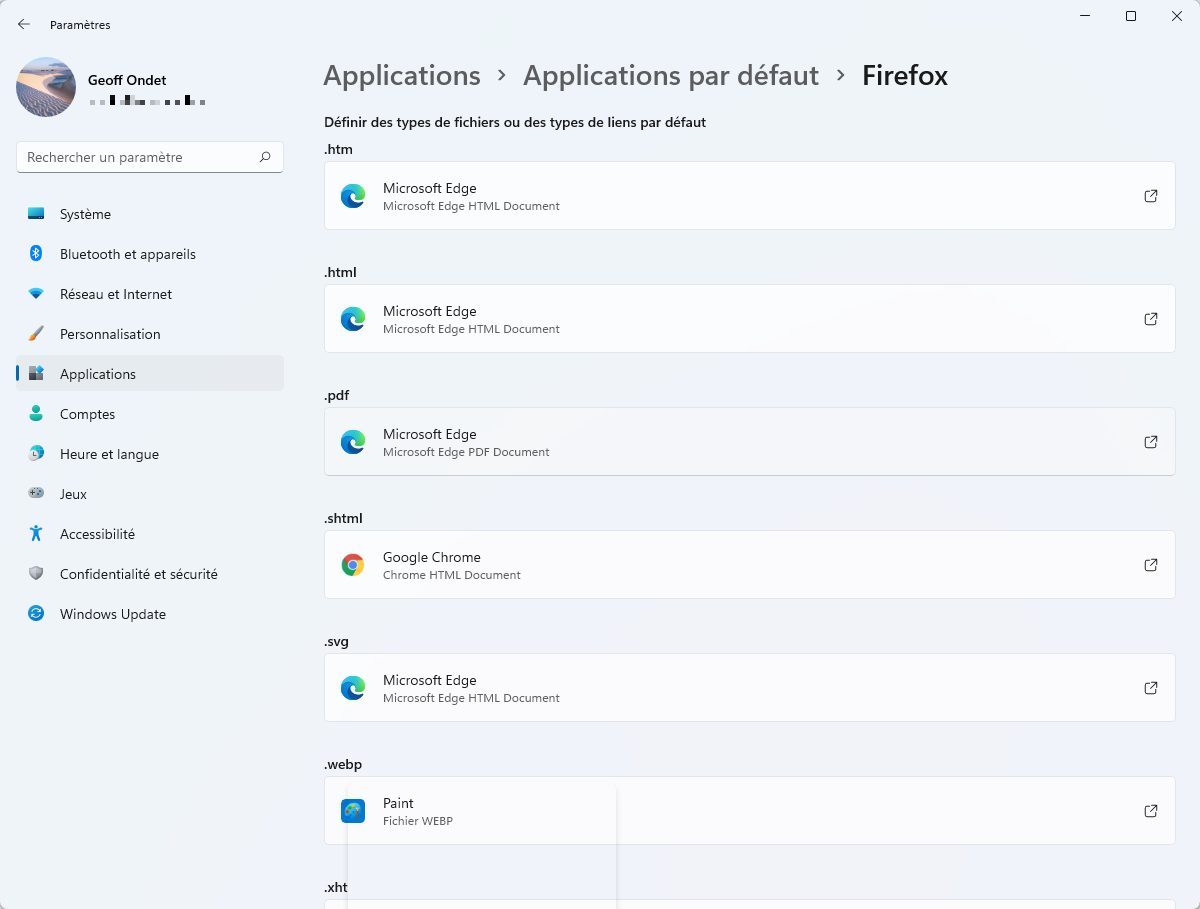Click the open-link icon in .svg row

click(1151, 688)
